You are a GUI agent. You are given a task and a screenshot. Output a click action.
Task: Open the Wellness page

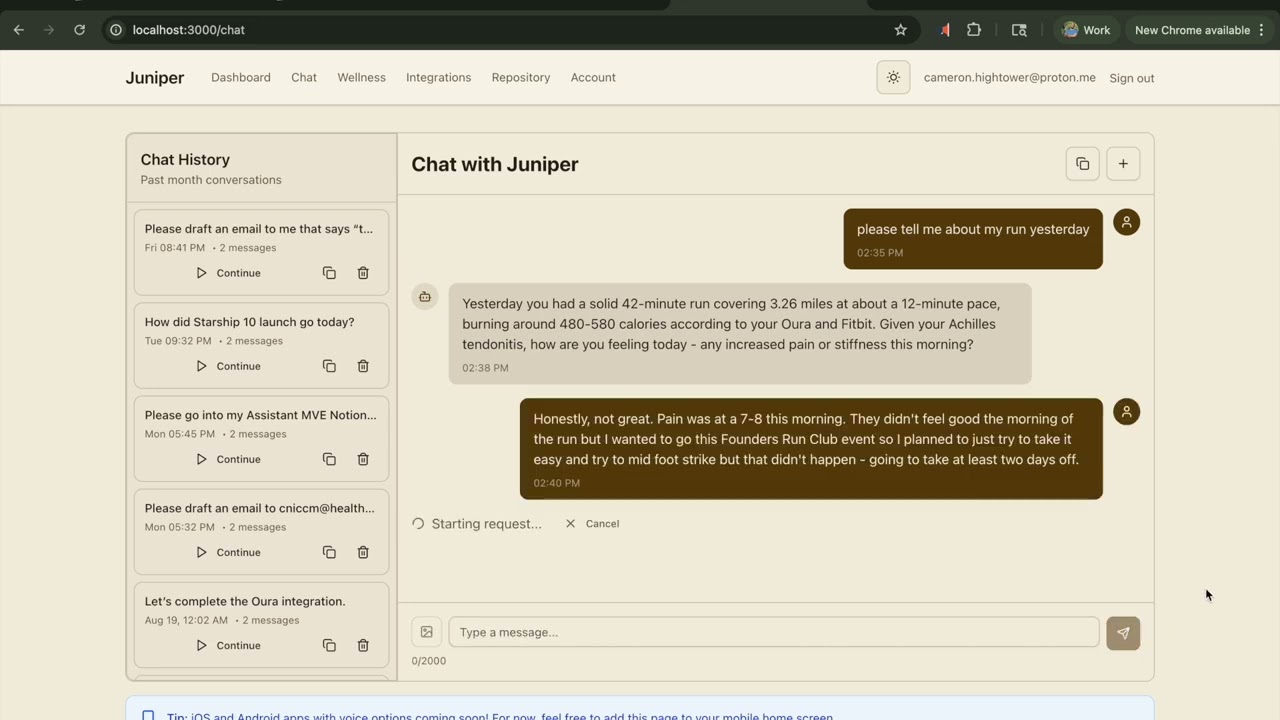coord(361,78)
